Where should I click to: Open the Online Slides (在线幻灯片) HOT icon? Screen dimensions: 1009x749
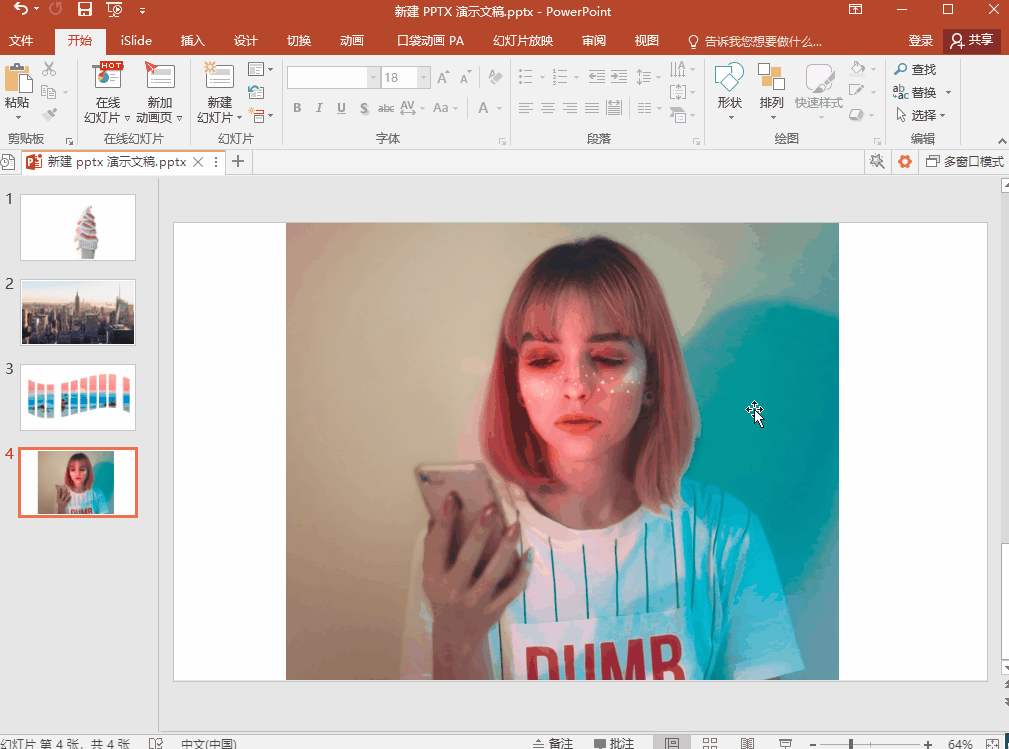click(107, 78)
